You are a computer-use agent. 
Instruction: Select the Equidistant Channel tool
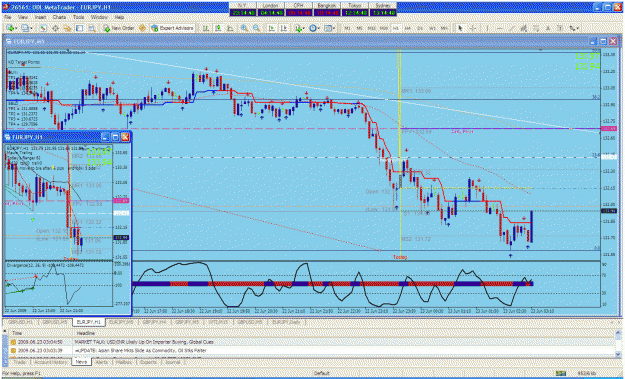[524, 28]
